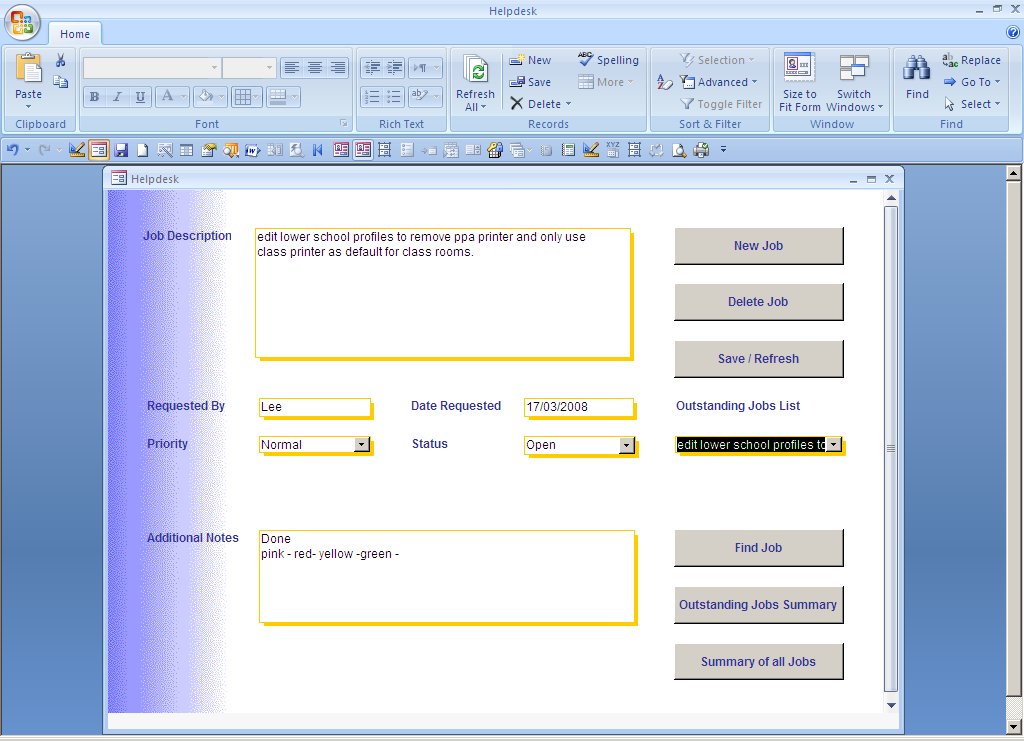
Task: Expand the Outstanding Jobs List combo box
Action: 834,445
